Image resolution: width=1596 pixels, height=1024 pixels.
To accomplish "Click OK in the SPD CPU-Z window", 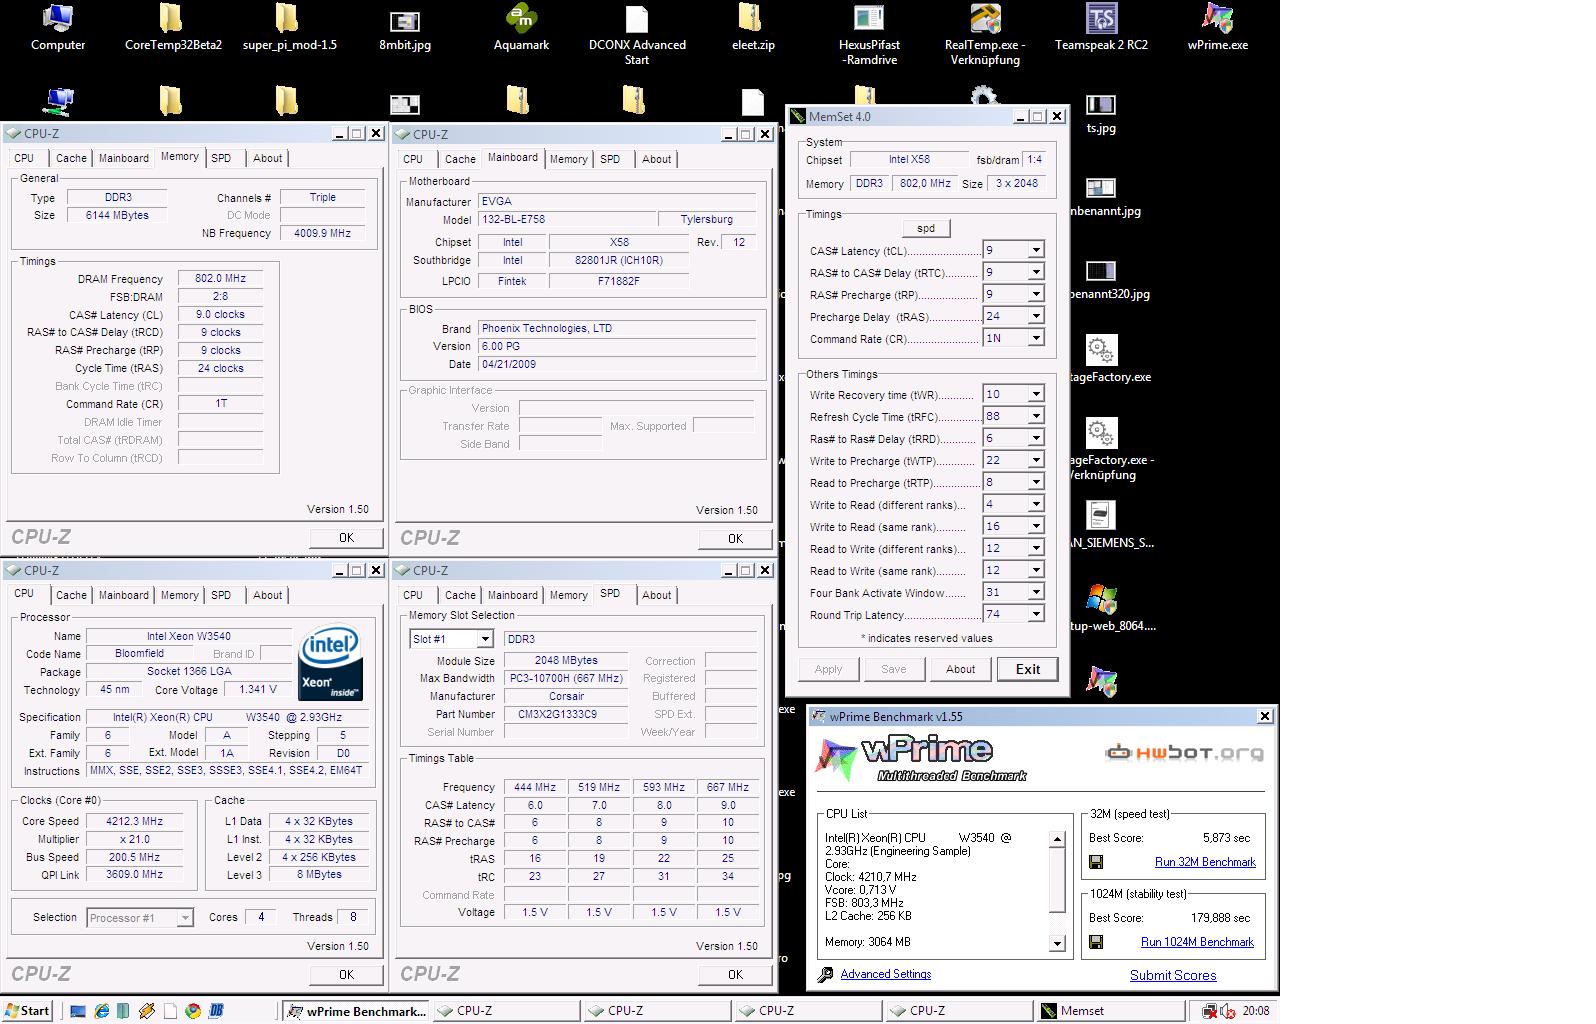I will [735, 974].
